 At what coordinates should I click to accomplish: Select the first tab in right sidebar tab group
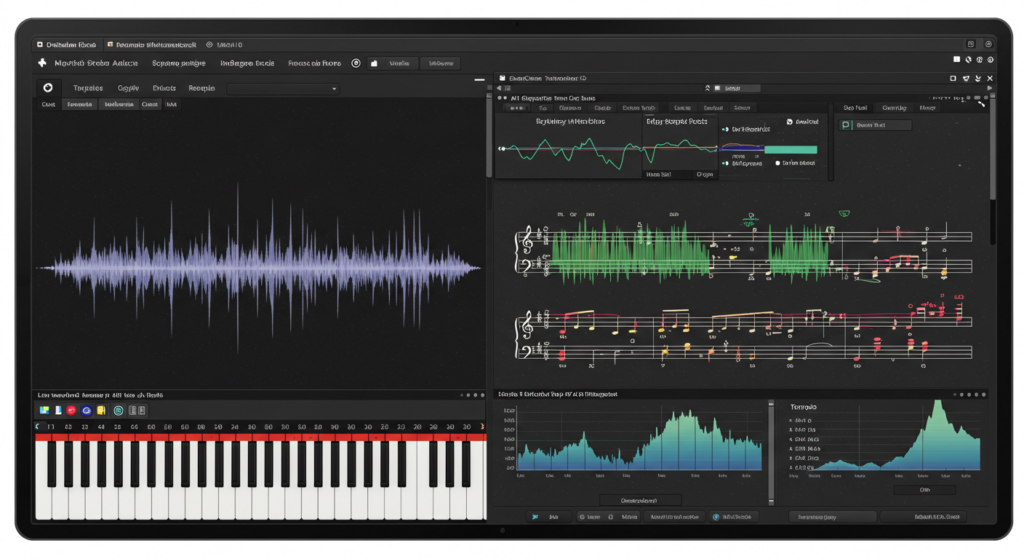[x=855, y=108]
